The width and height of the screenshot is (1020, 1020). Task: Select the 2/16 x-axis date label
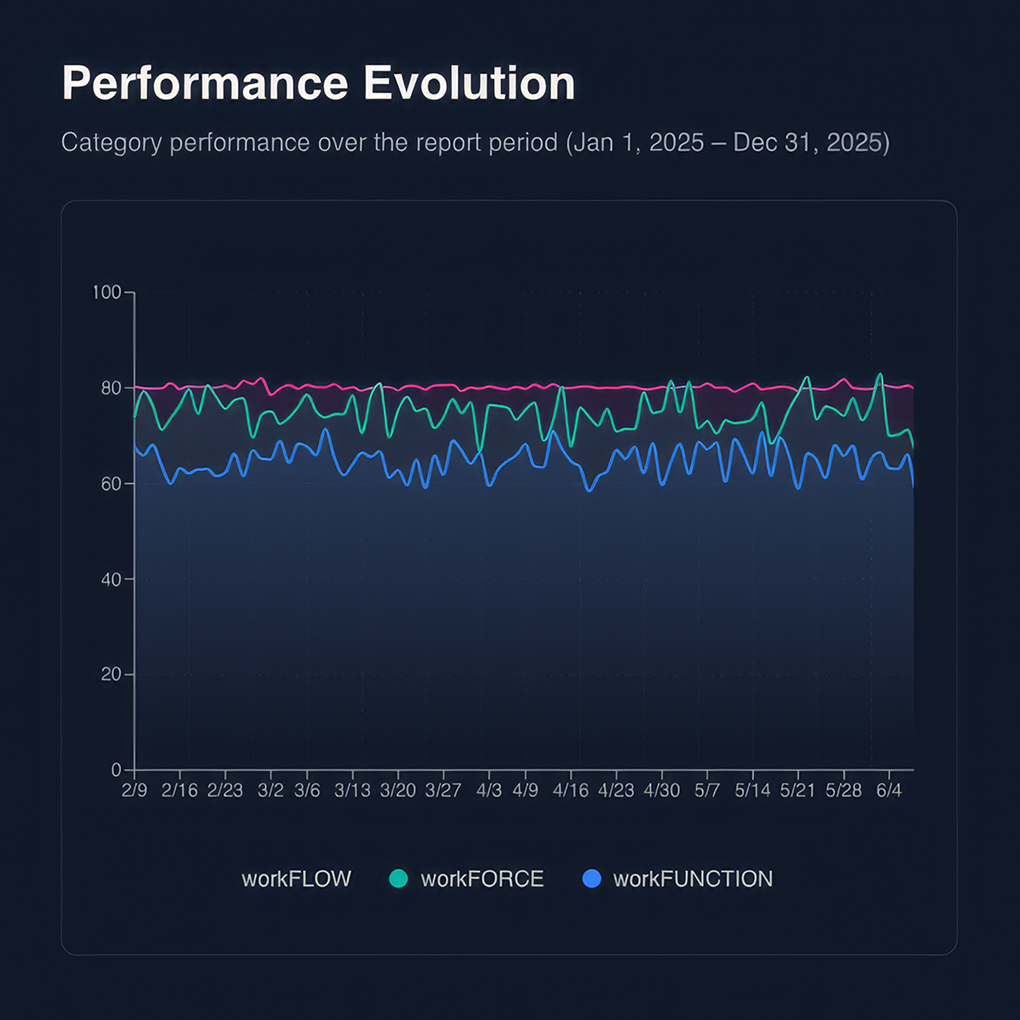[180, 790]
